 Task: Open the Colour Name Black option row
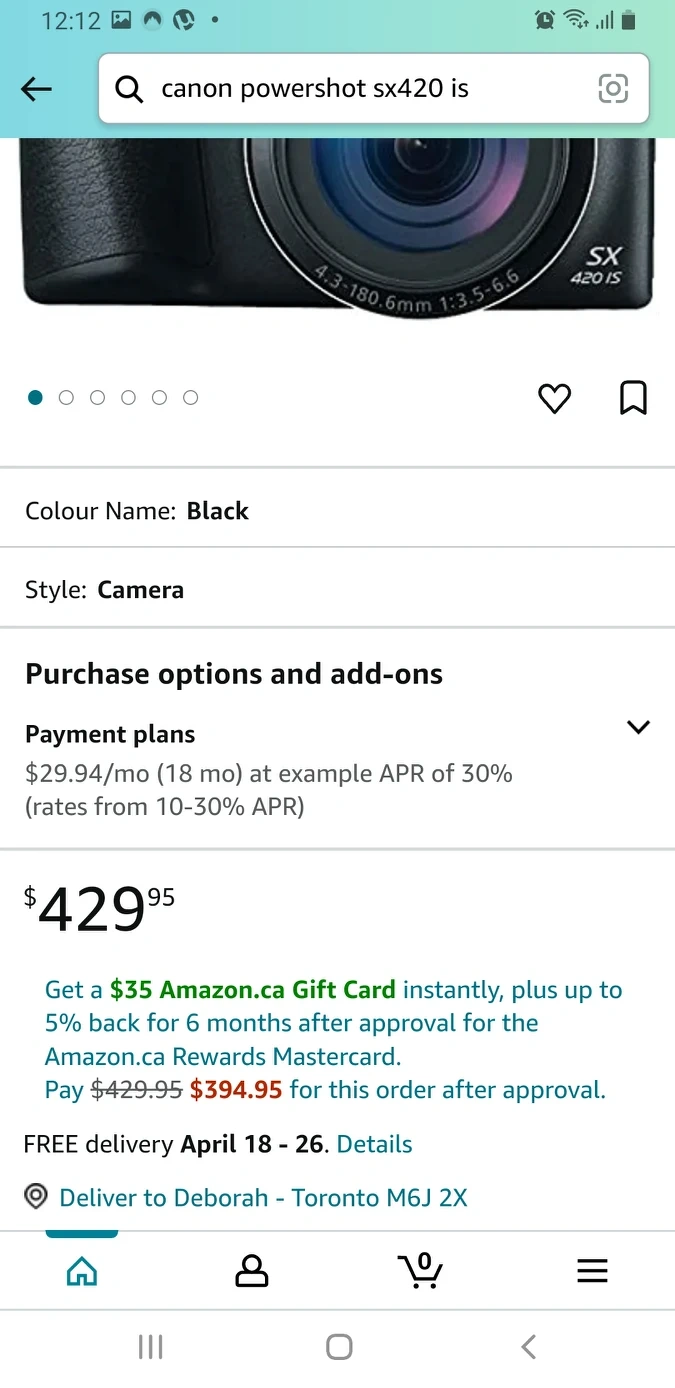(337, 511)
